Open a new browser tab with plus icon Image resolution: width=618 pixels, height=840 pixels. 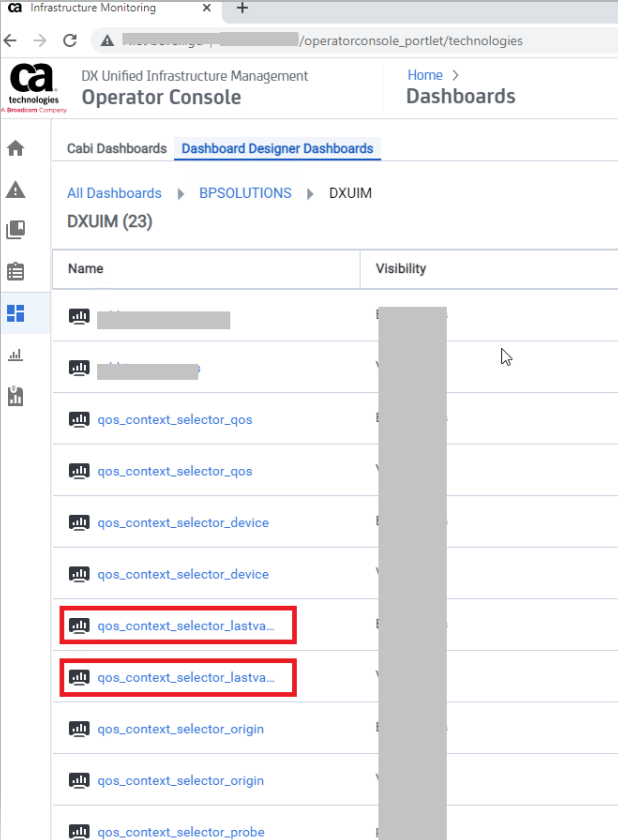[x=242, y=8]
